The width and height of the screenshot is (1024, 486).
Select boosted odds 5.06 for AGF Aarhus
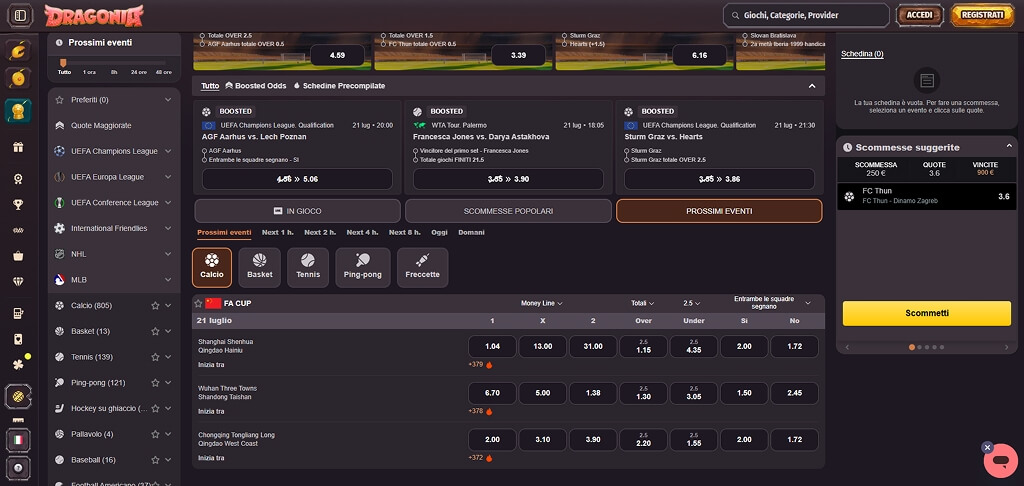click(x=297, y=179)
